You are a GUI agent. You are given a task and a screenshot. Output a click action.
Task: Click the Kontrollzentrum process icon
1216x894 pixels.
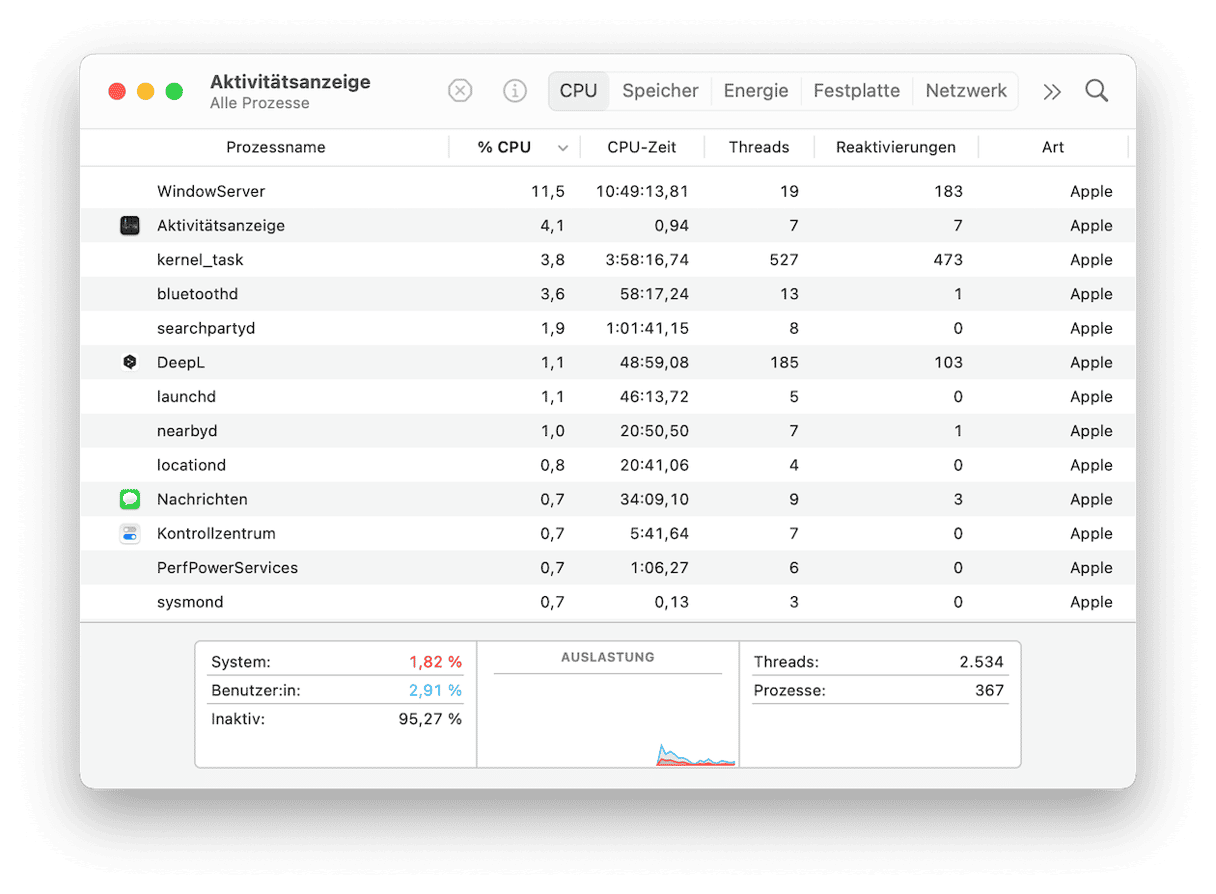130,534
